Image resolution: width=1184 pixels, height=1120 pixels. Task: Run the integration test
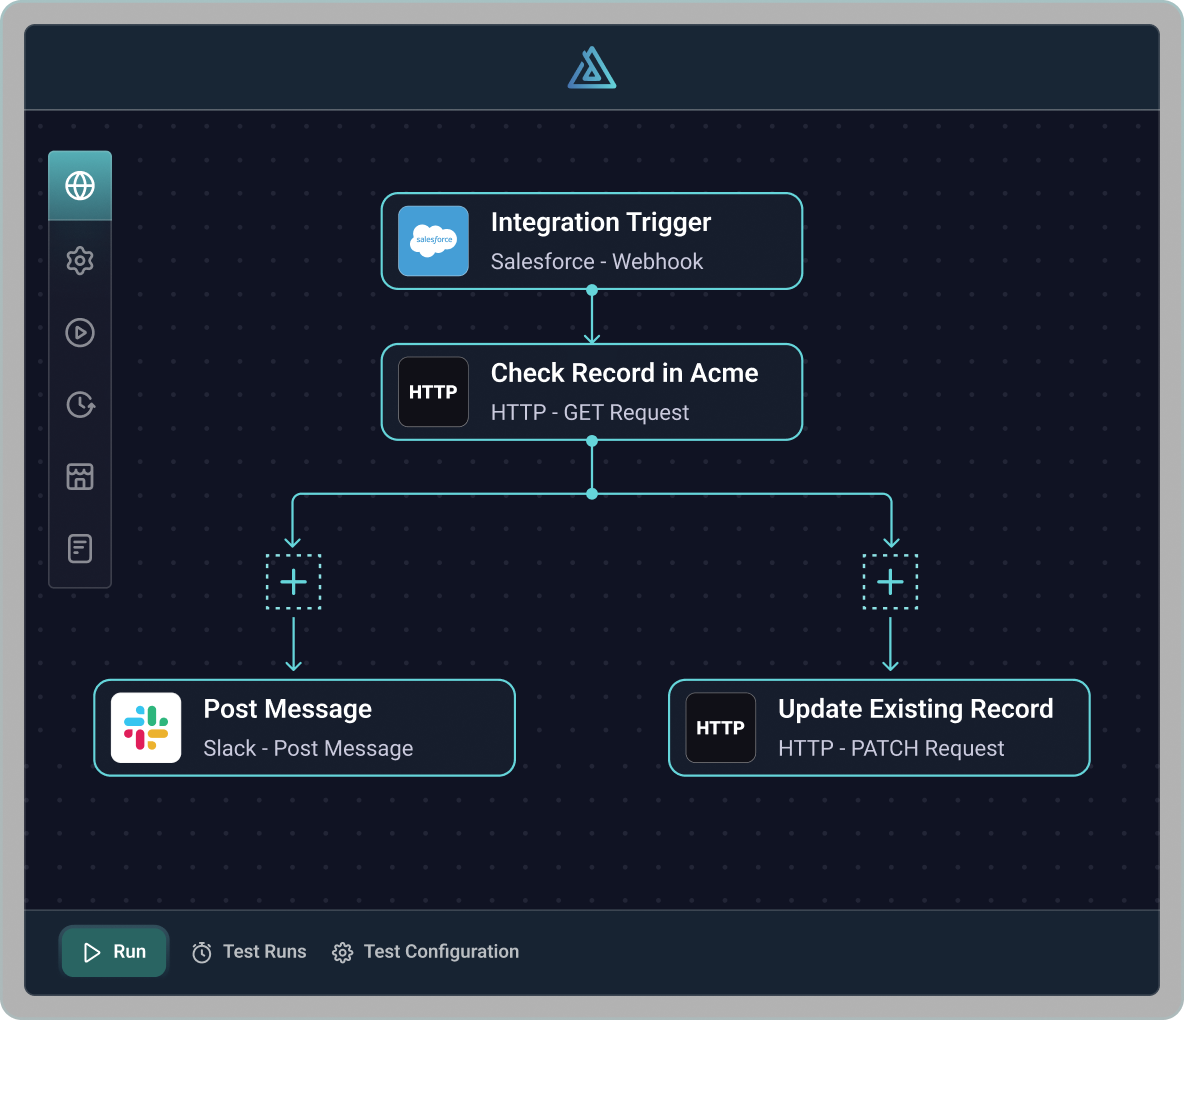click(x=114, y=952)
